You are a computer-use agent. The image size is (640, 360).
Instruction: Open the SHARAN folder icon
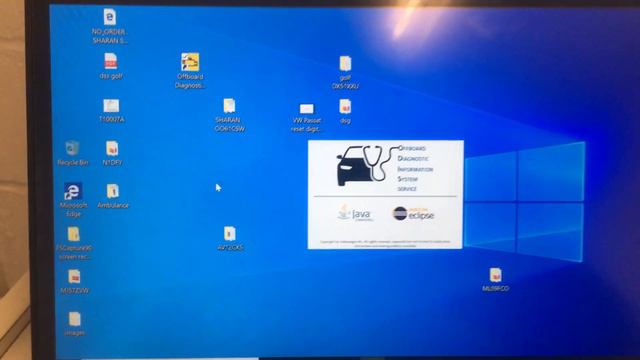tap(229, 106)
